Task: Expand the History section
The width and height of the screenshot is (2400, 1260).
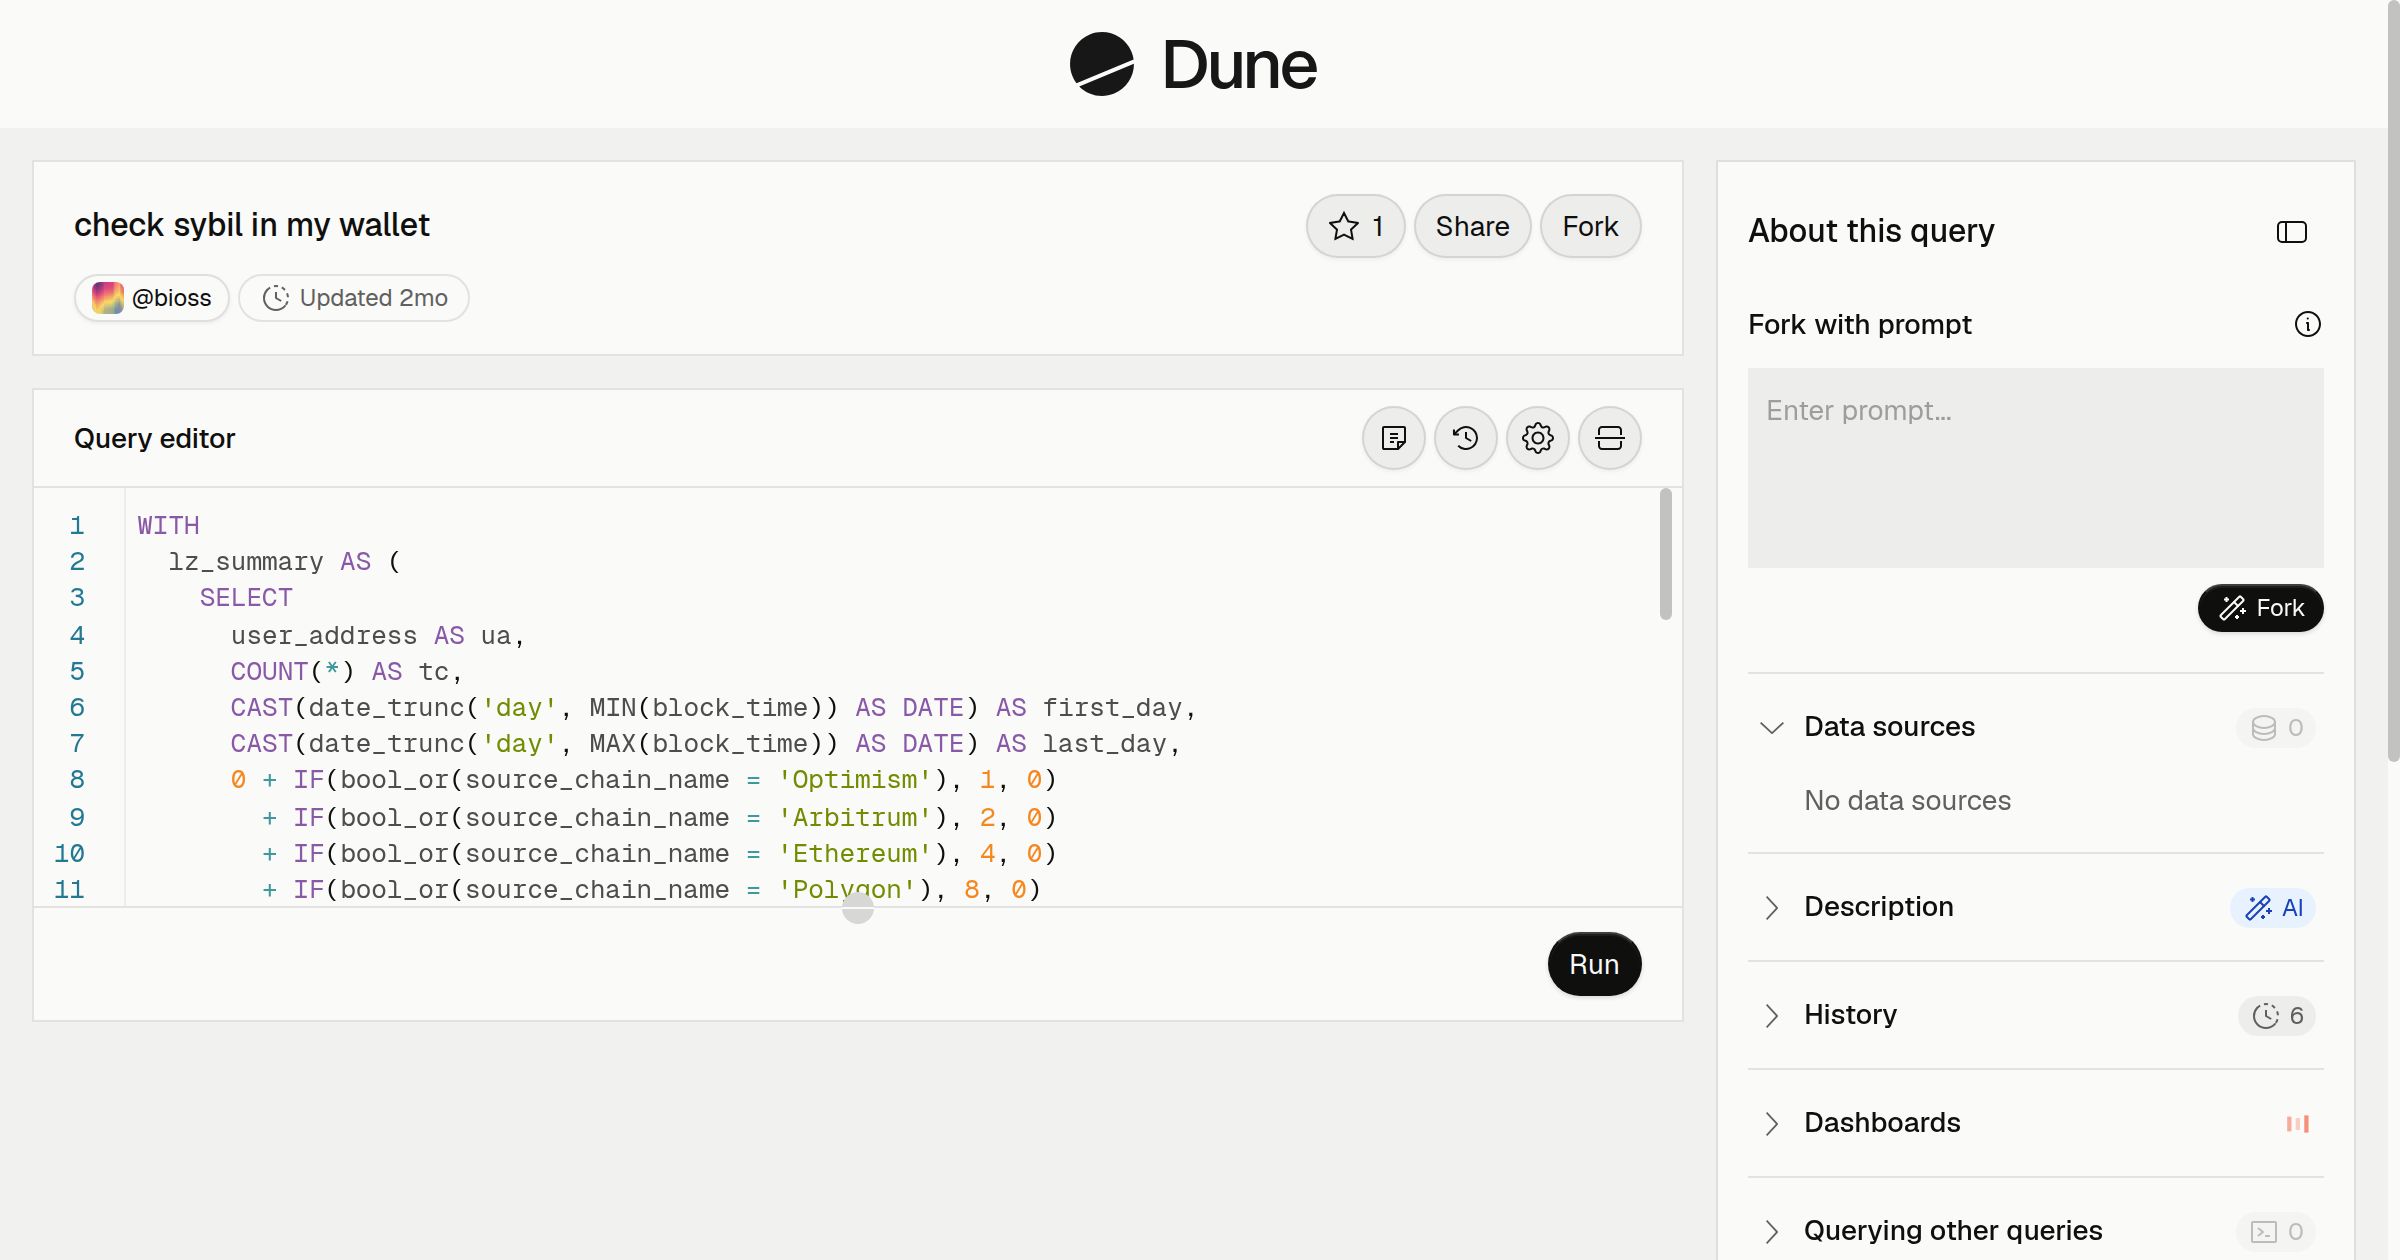Action: tap(1772, 1015)
